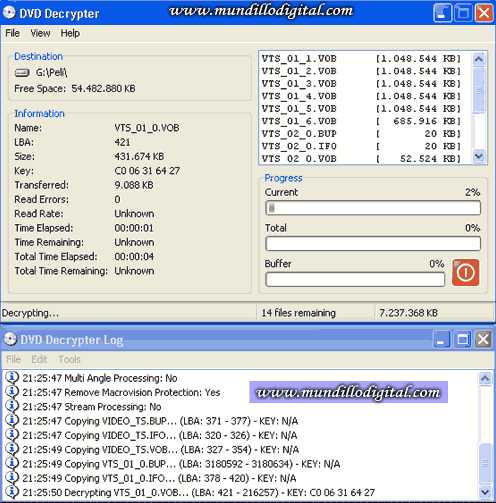Click the Transferred value 9.088 KB
Image resolution: width=496 pixels, height=503 pixels.
pos(134,185)
